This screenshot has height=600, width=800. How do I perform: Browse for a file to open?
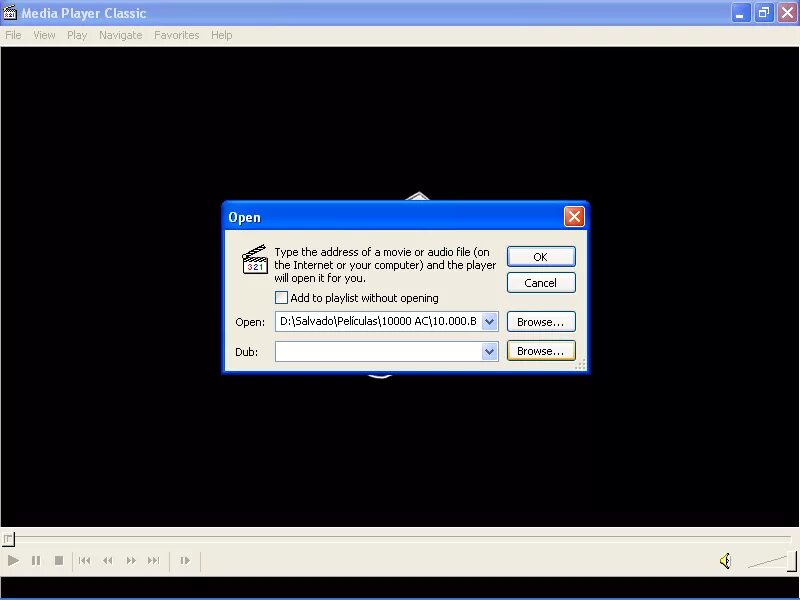click(x=541, y=322)
